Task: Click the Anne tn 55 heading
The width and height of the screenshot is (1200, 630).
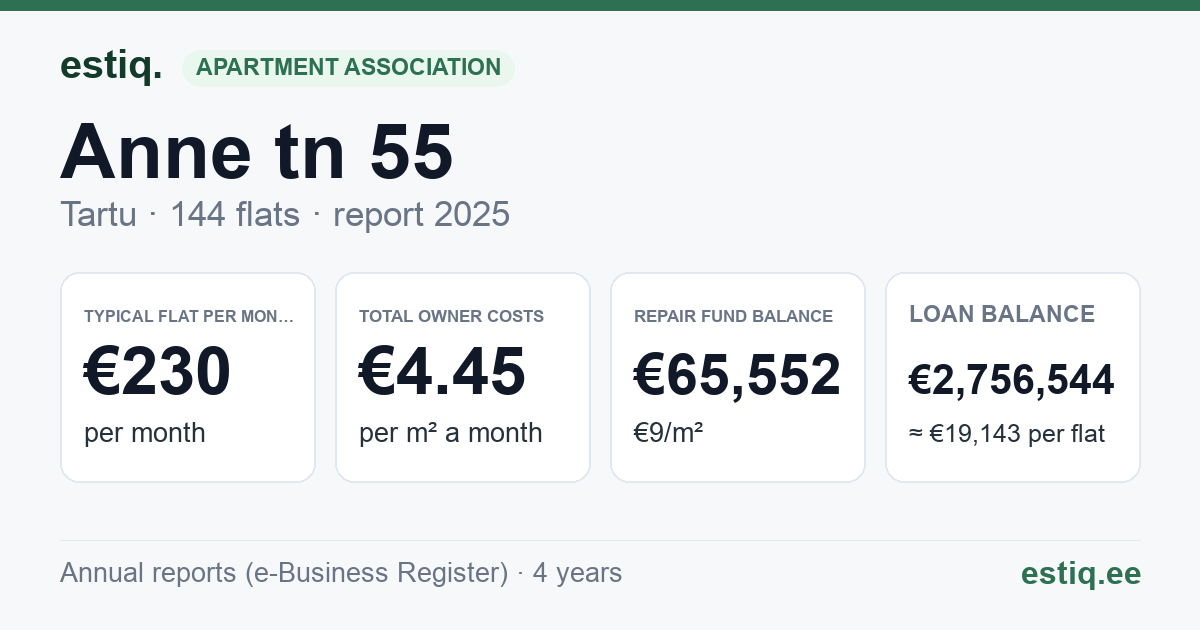Action: (257, 151)
